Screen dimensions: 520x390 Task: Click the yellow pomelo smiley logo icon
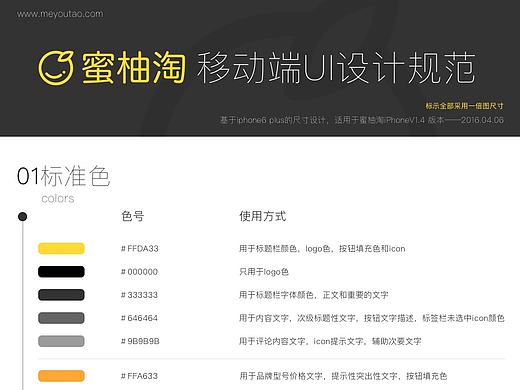pos(56,68)
